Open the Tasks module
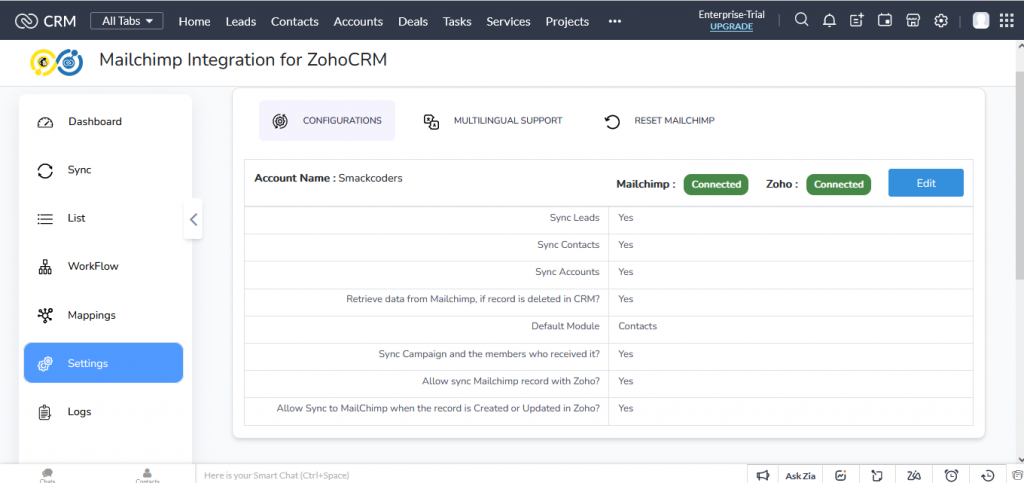The width and height of the screenshot is (1024, 483). 457,22
